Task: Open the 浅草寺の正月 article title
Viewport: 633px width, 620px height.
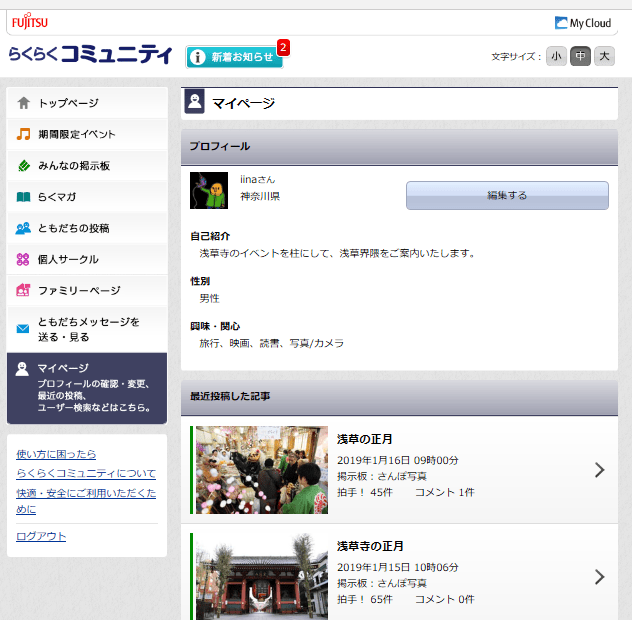Action: (370, 546)
